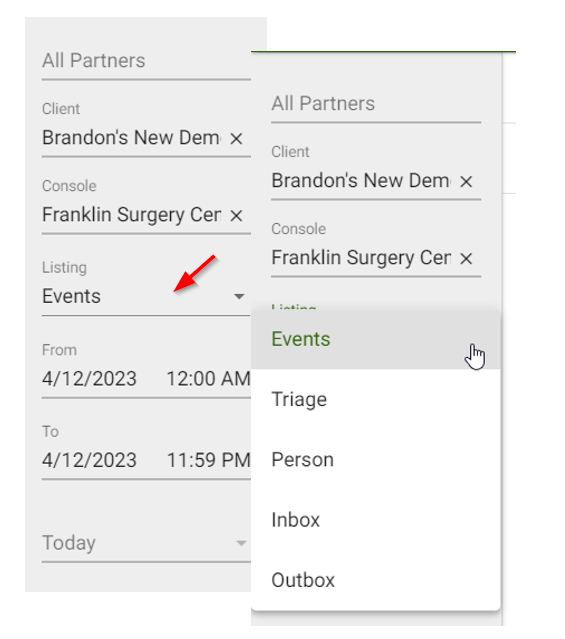Clear Brandon's New Demo client in right panel
The height and width of the screenshot is (639, 565).
[x=466, y=181]
